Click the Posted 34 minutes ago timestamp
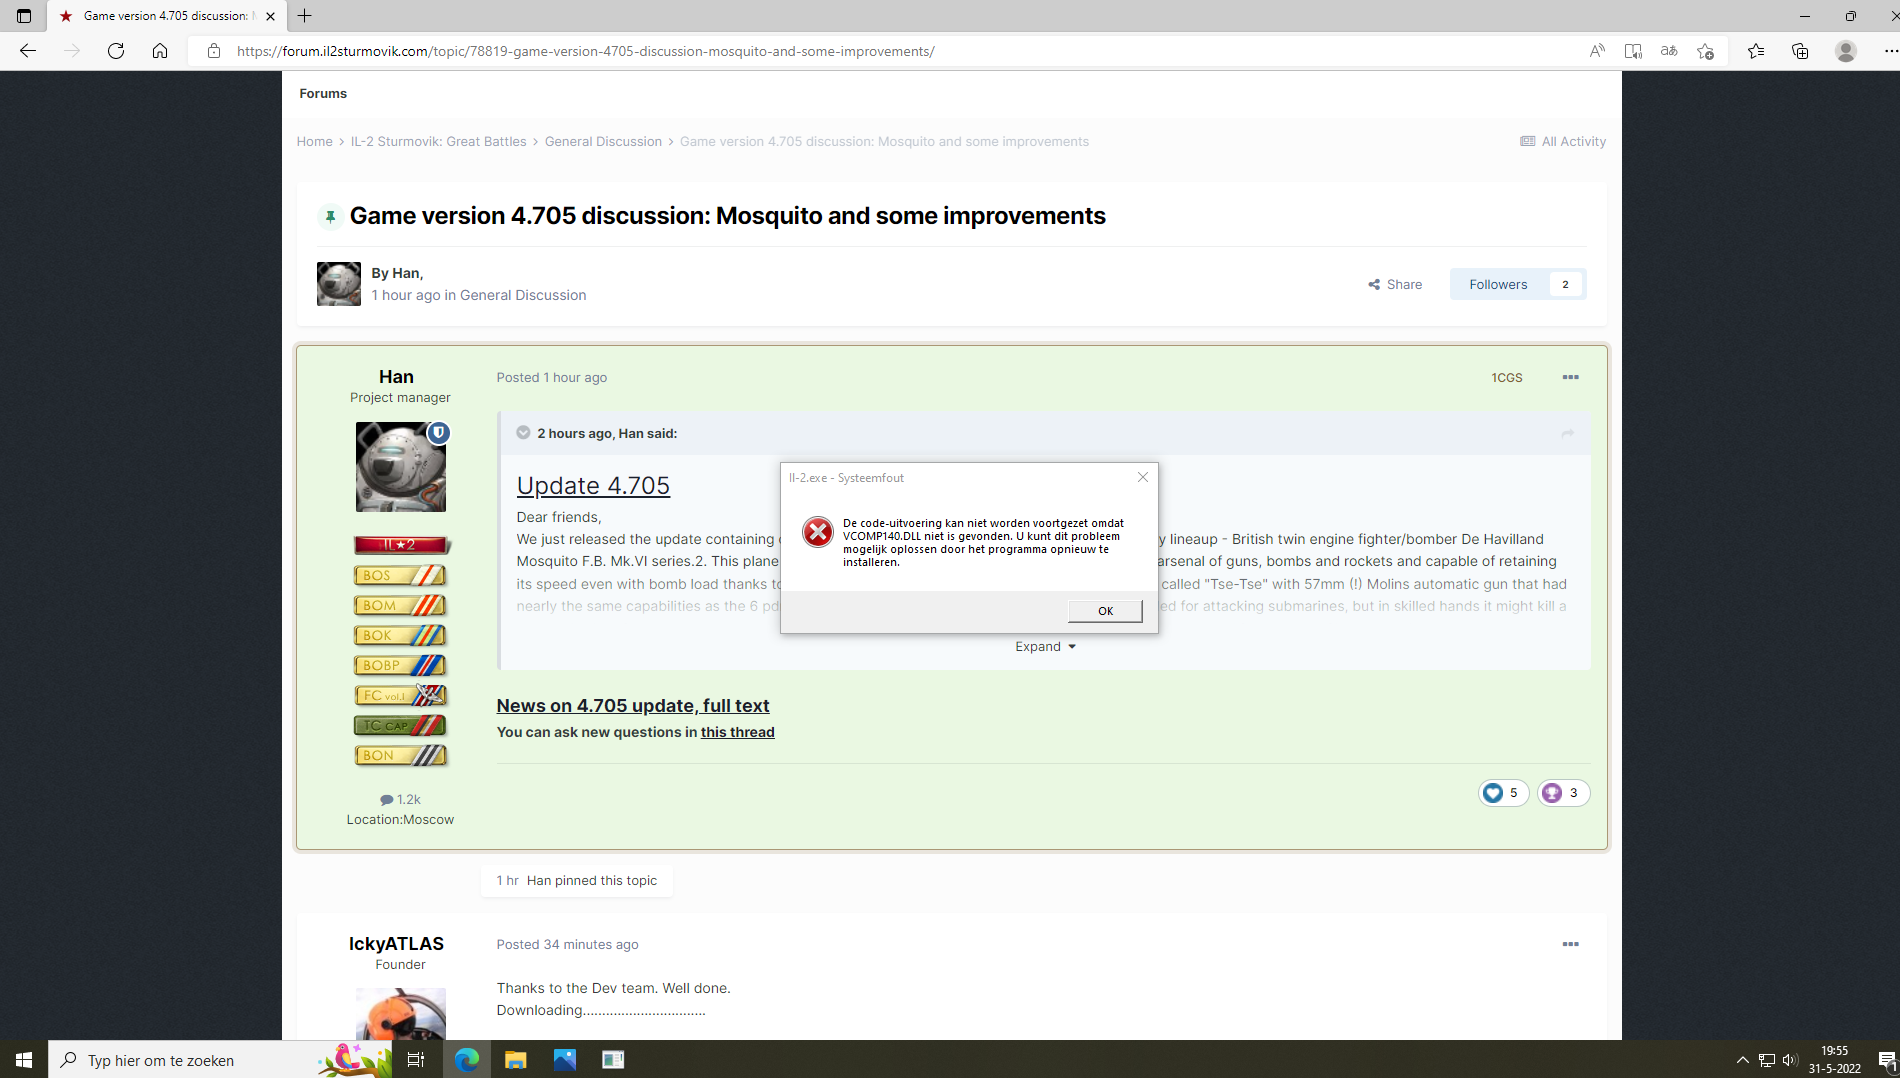The height and width of the screenshot is (1078, 1900). coord(567,944)
